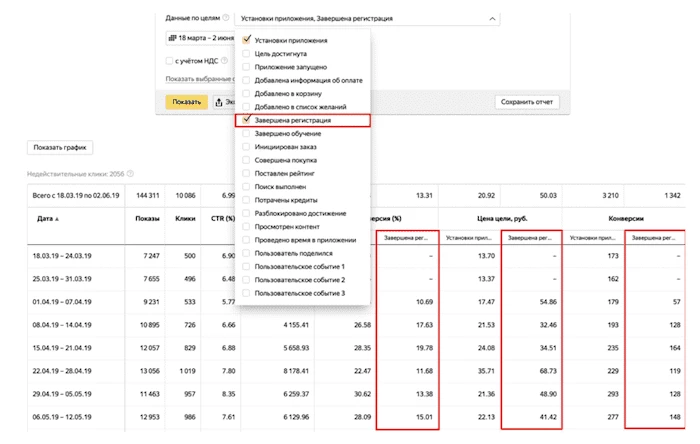
Task: Click the export icon beside Показать button
Action: [x=219, y=102]
